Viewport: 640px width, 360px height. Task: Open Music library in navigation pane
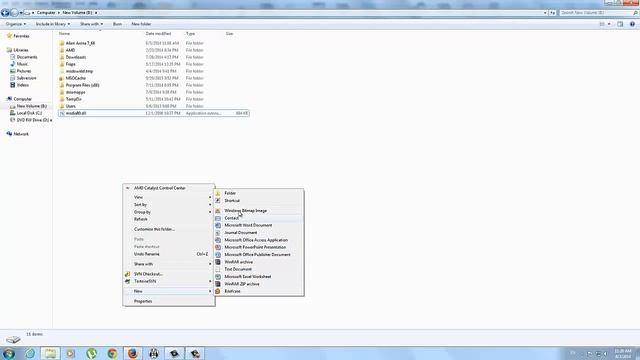[22, 64]
